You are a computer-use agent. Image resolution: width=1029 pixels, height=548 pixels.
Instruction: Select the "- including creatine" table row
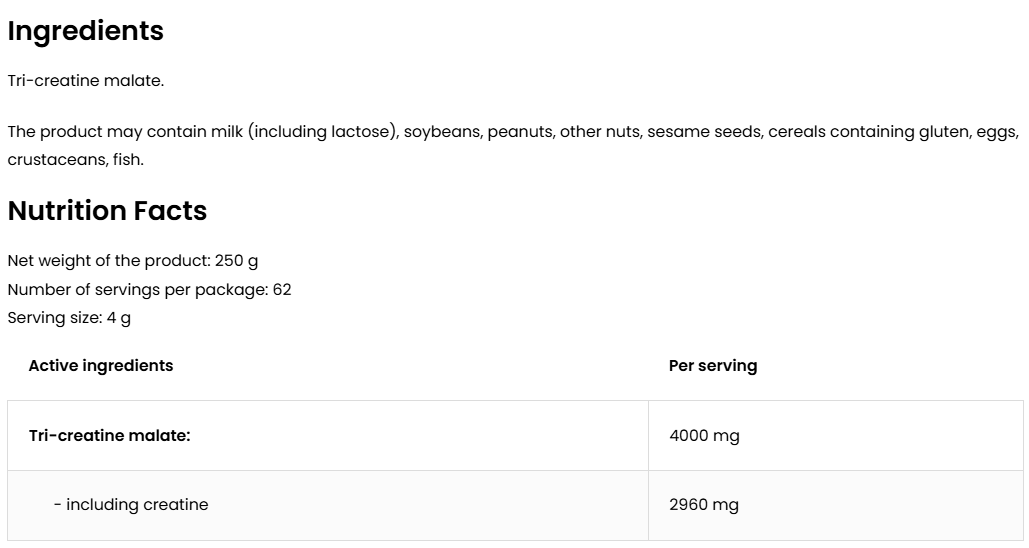point(131,505)
